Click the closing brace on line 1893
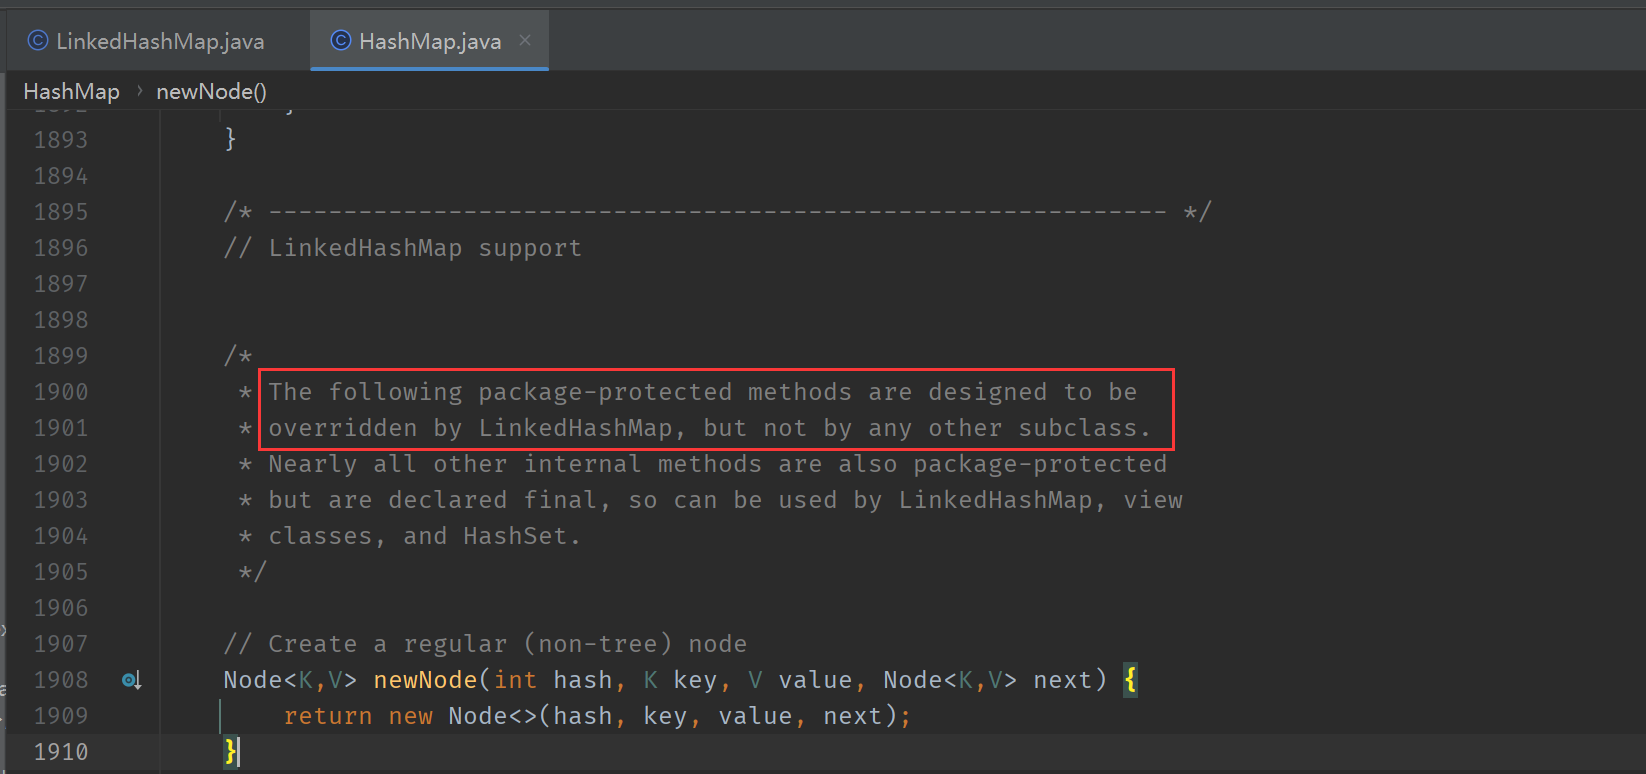 (230, 139)
